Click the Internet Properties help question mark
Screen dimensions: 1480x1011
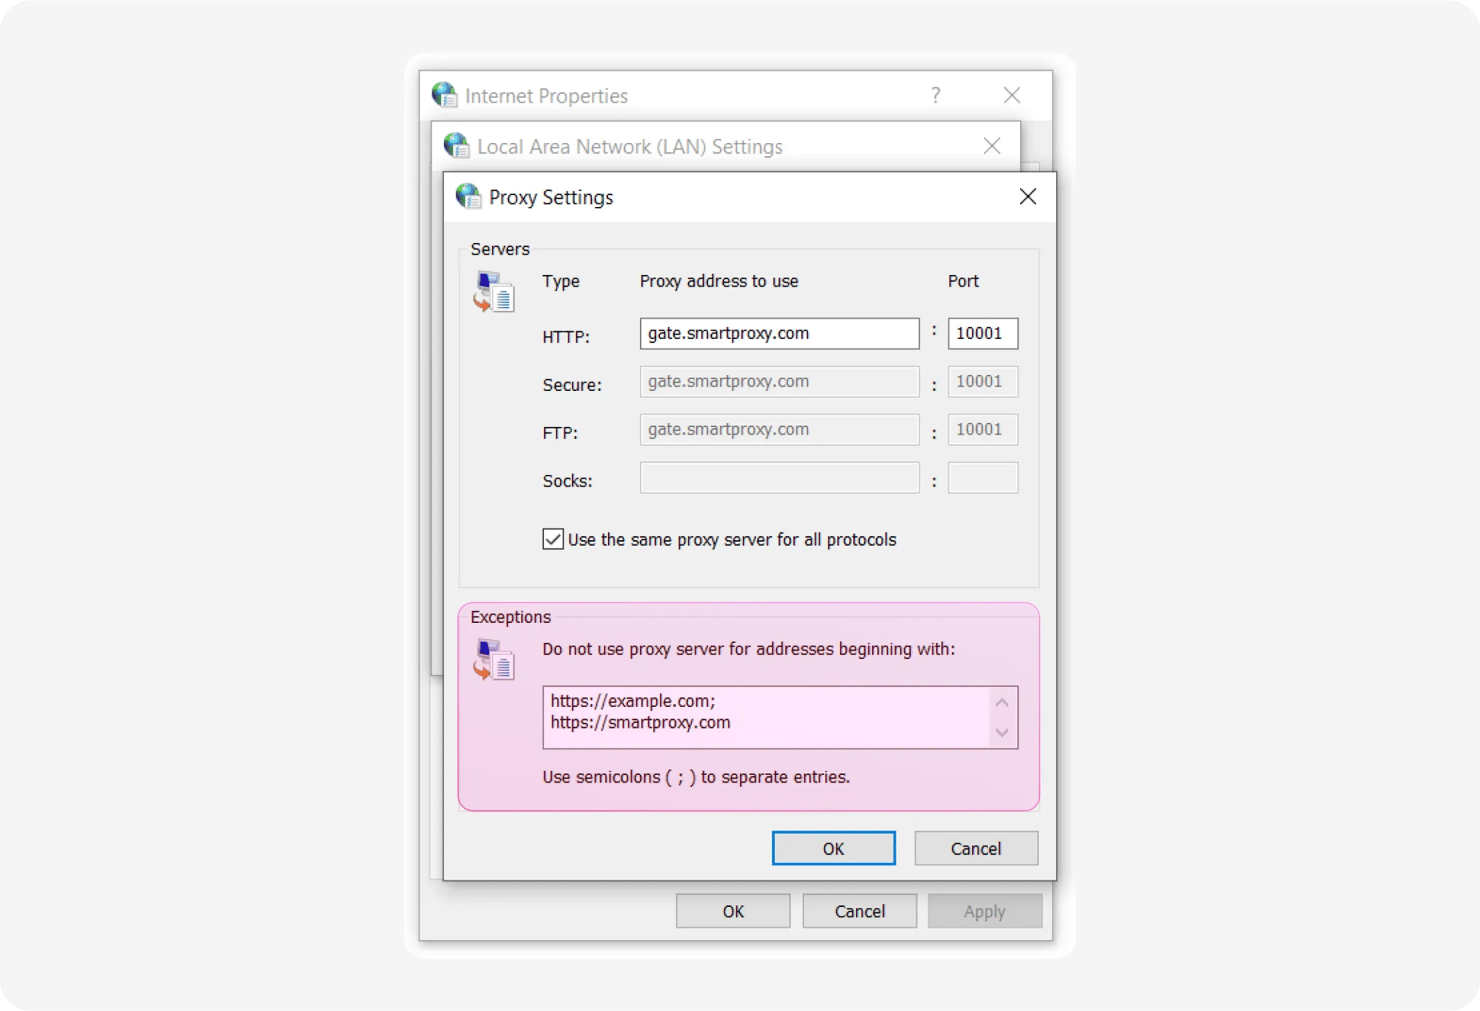(x=935, y=95)
